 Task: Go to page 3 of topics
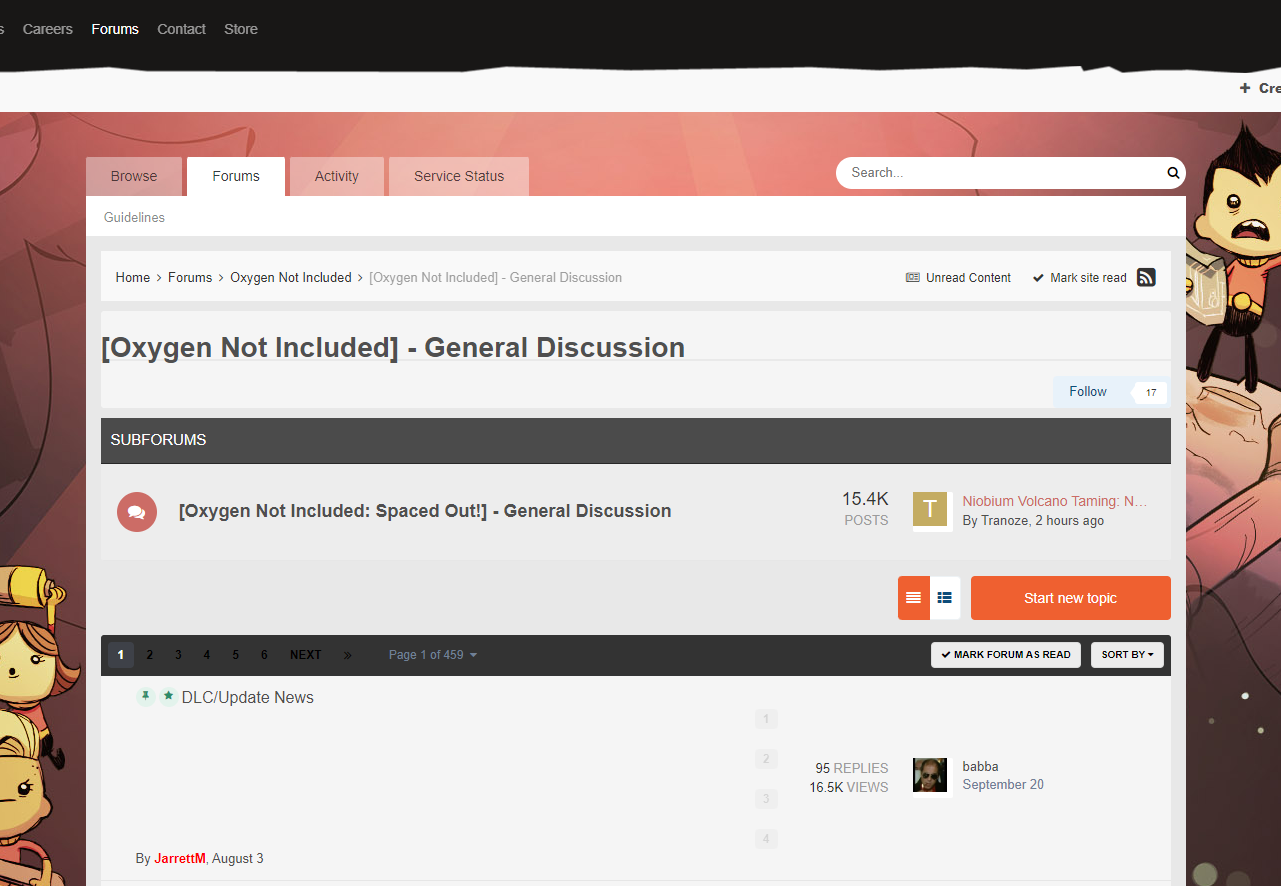point(178,655)
